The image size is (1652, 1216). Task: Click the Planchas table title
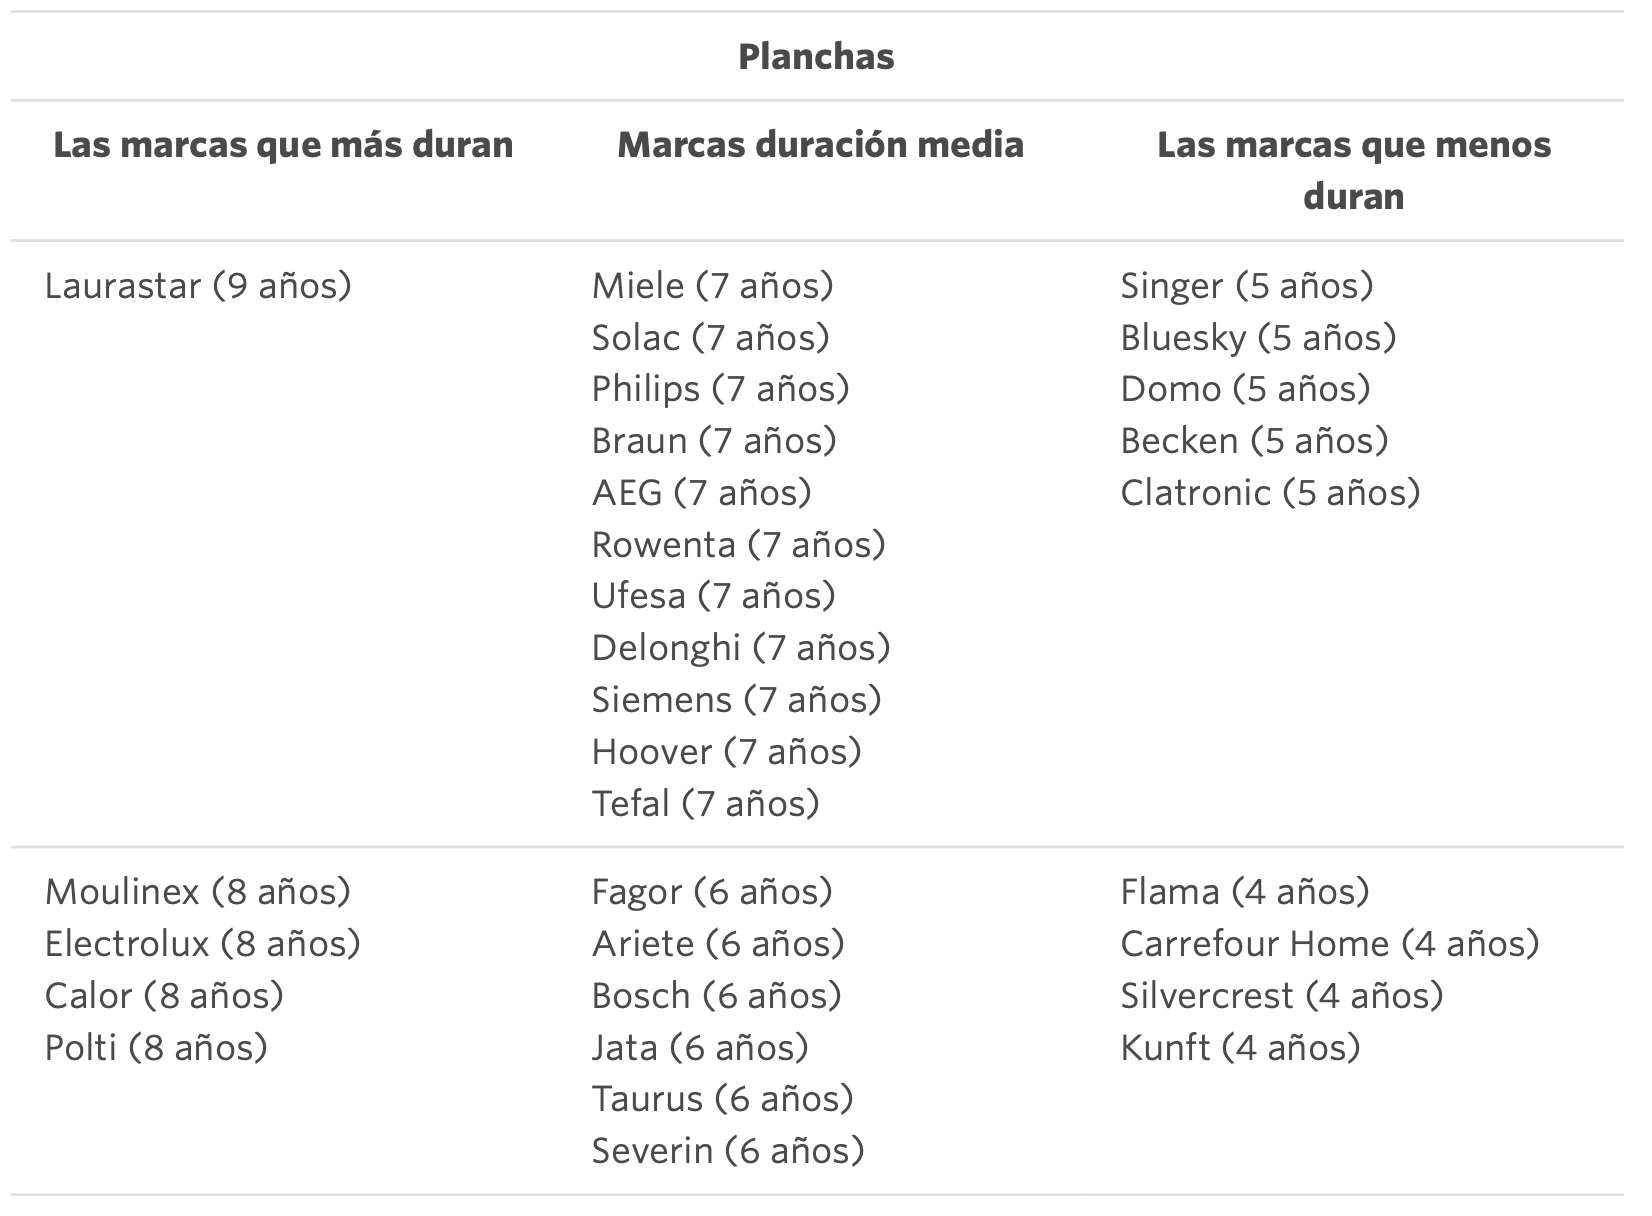[816, 56]
